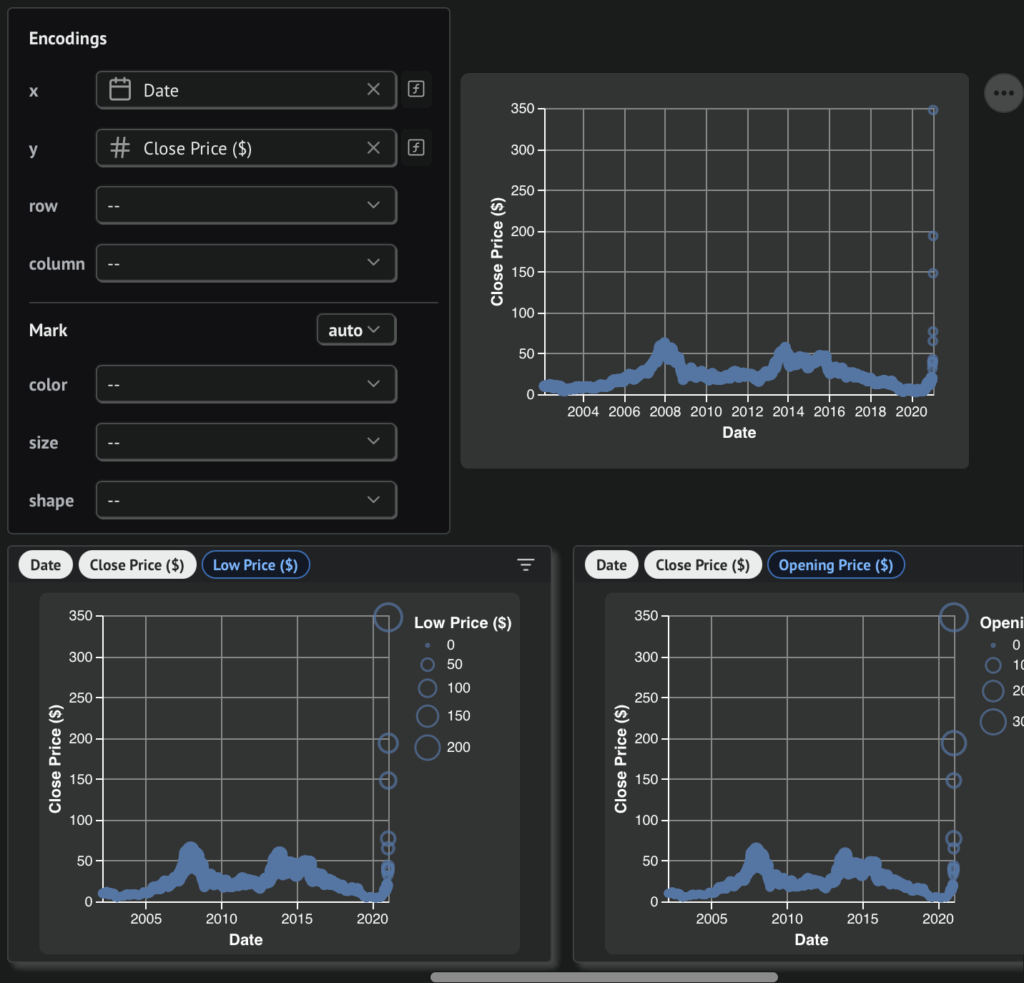Click the calendar icon in Date field
Image resolution: width=1024 pixels, height=983 pixels.
click(x=120, y=90)
